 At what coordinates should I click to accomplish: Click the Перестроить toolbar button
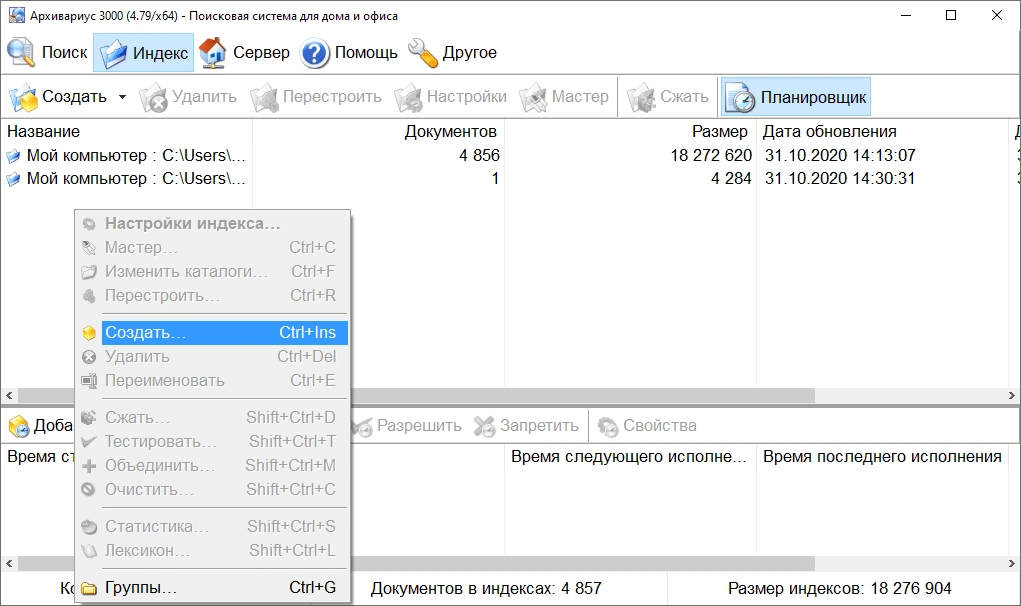tap(316, 97)
